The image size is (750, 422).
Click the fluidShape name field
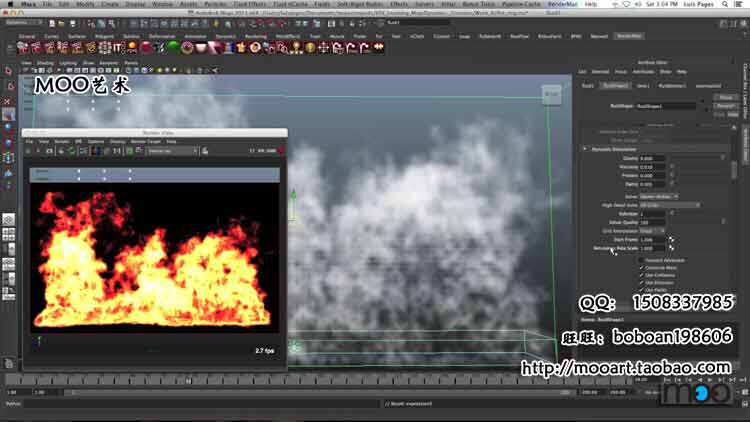click(666, 106)
